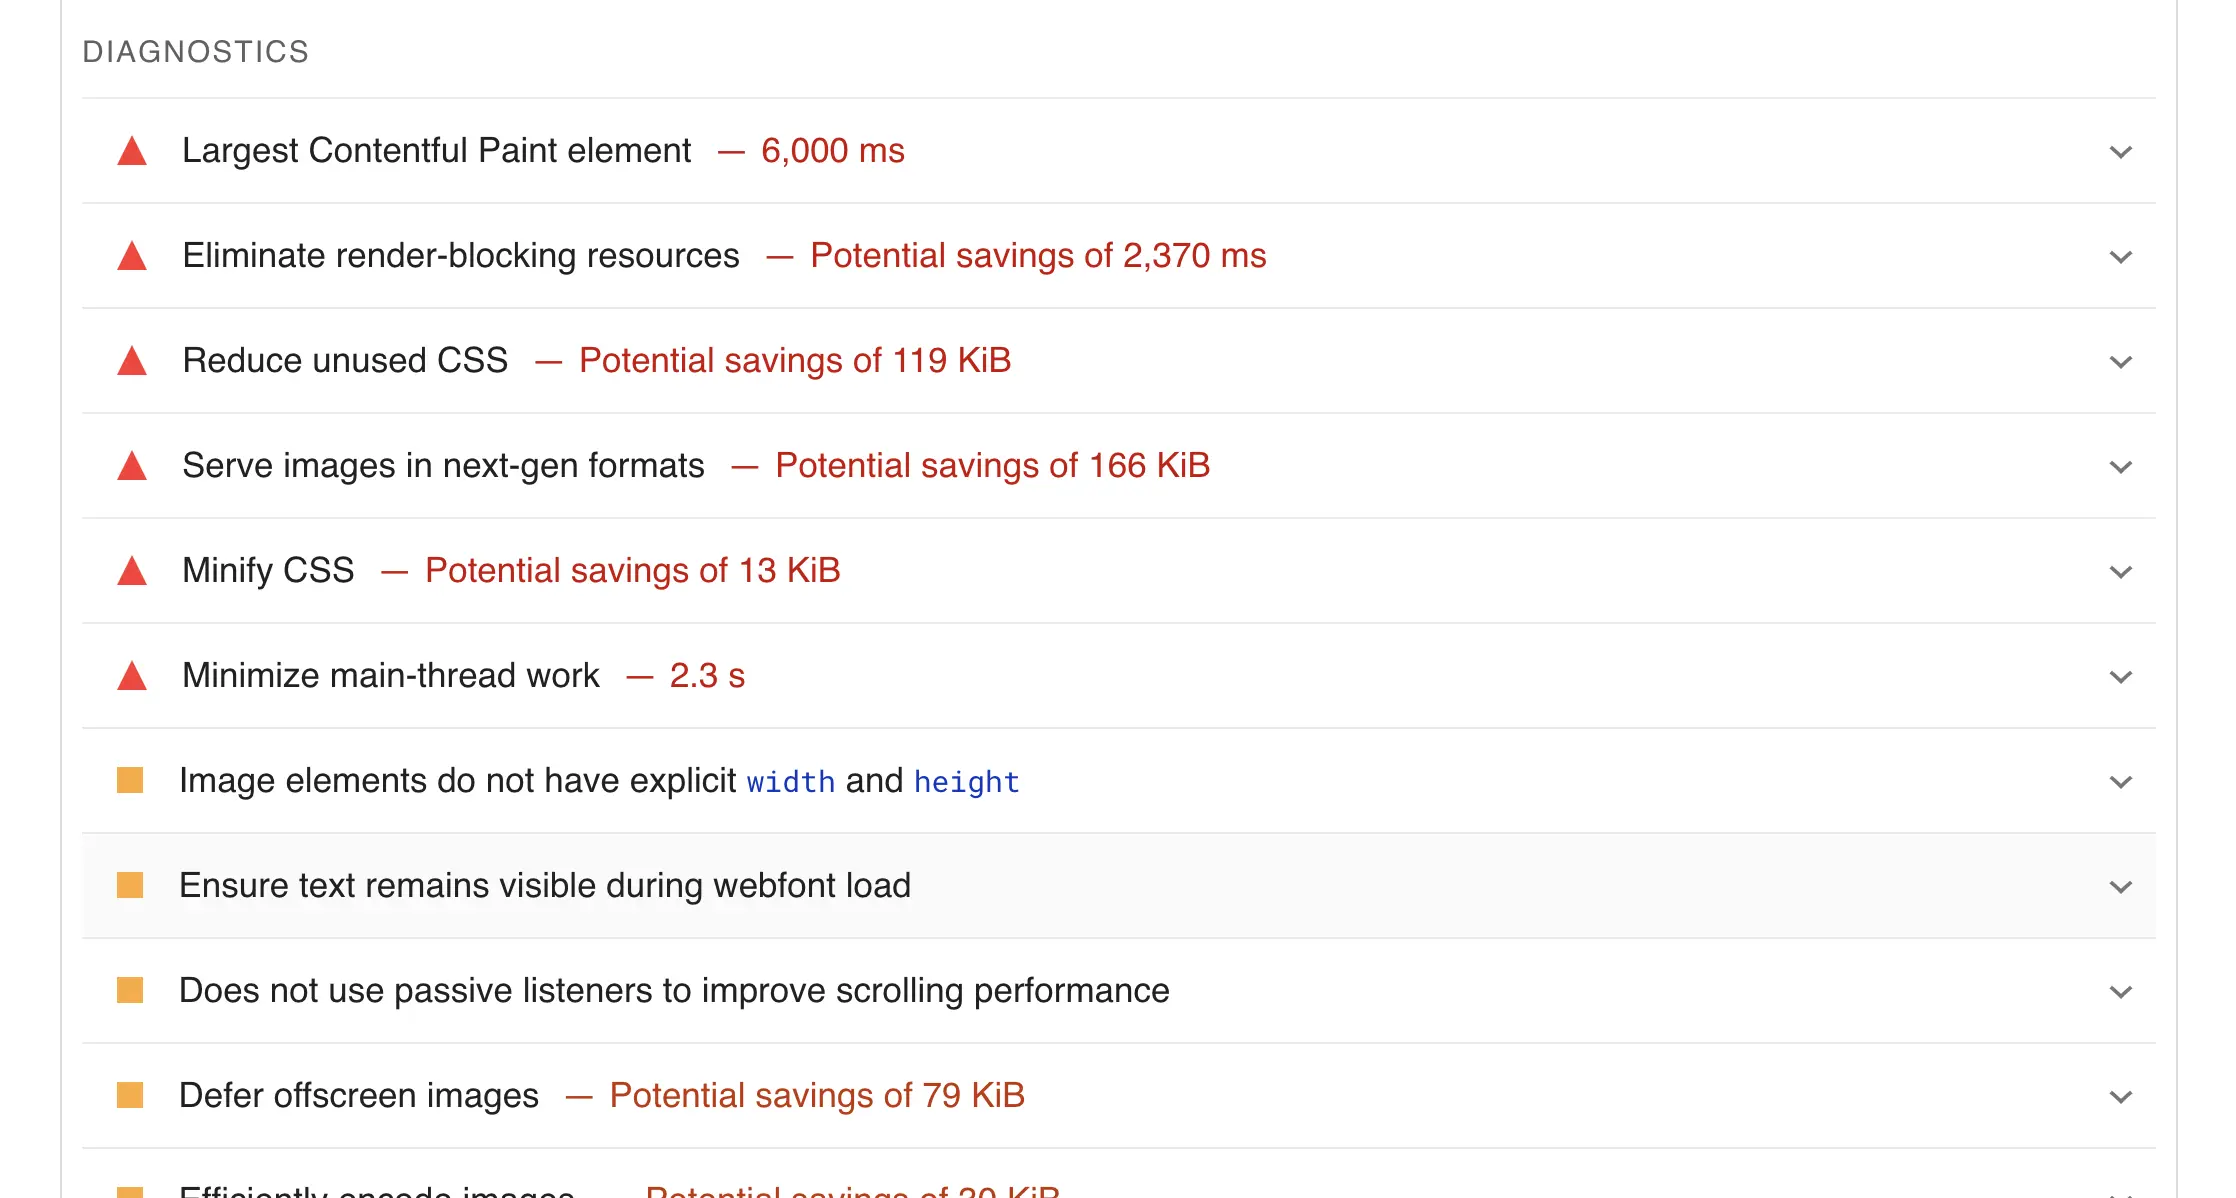Expand Minify CSS details chevron
2236x1198 pixels.
[x=2120, y=572]
